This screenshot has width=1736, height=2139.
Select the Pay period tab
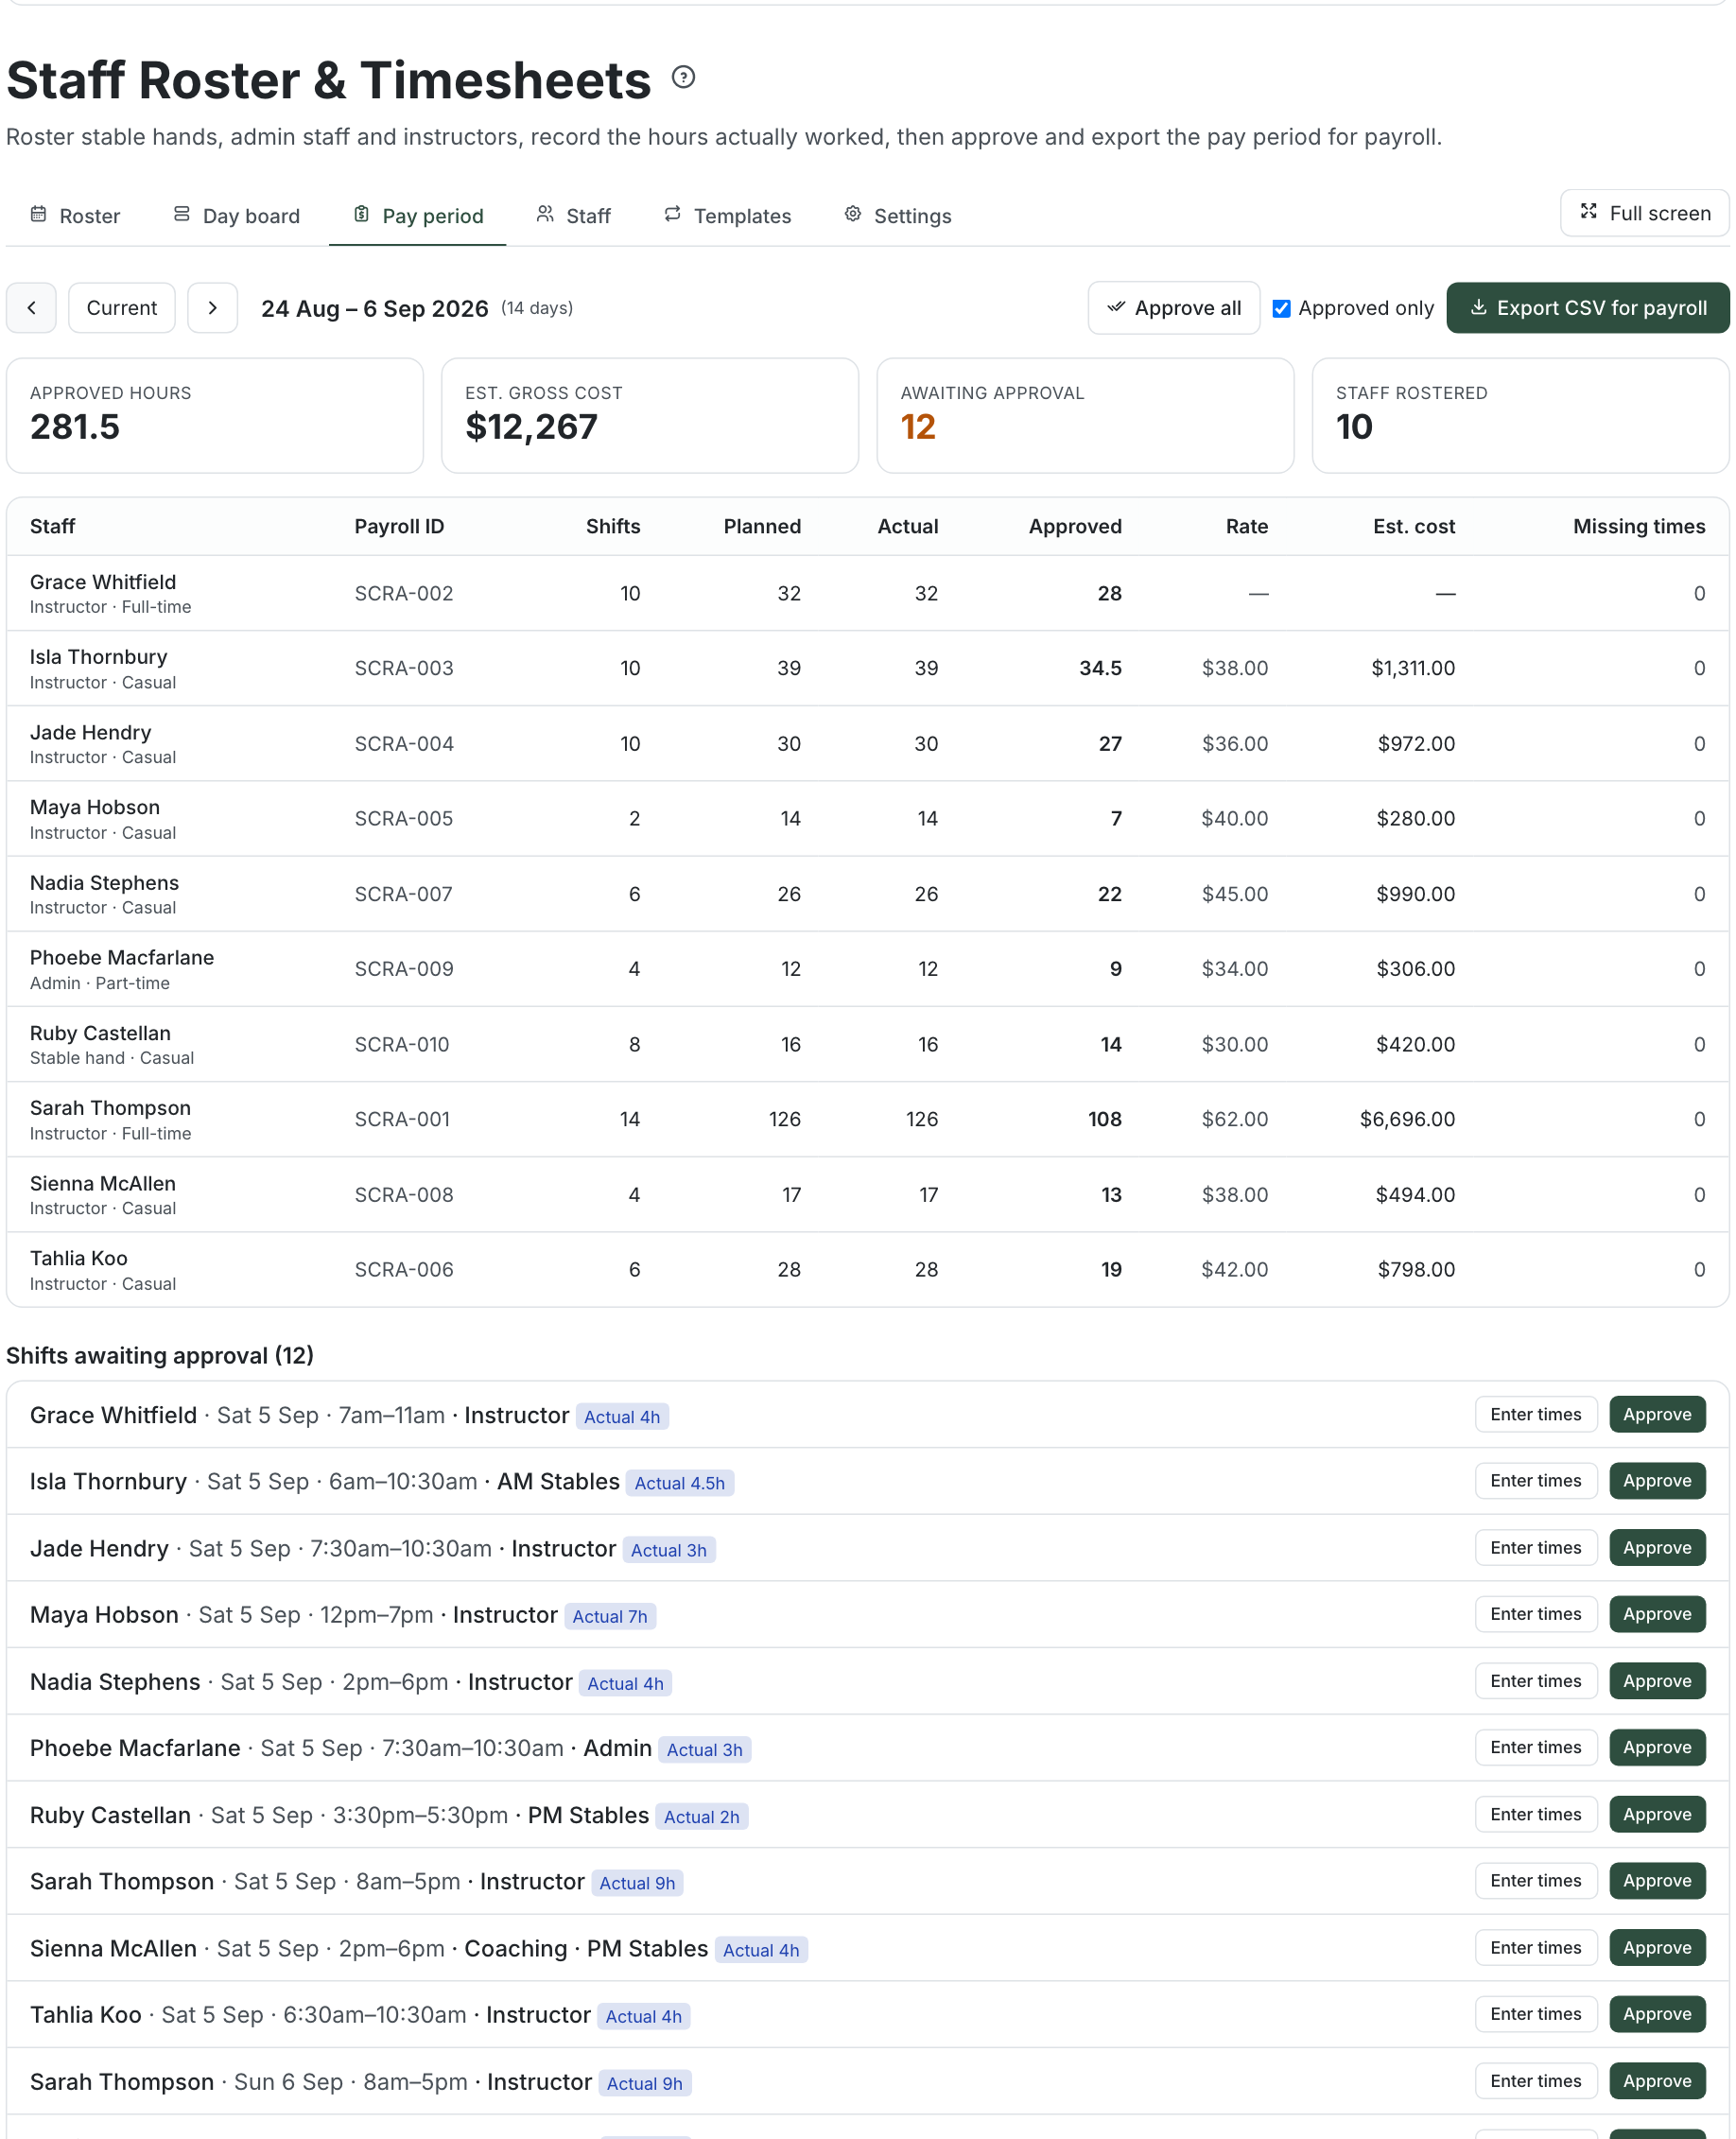(x=418, y=216)
